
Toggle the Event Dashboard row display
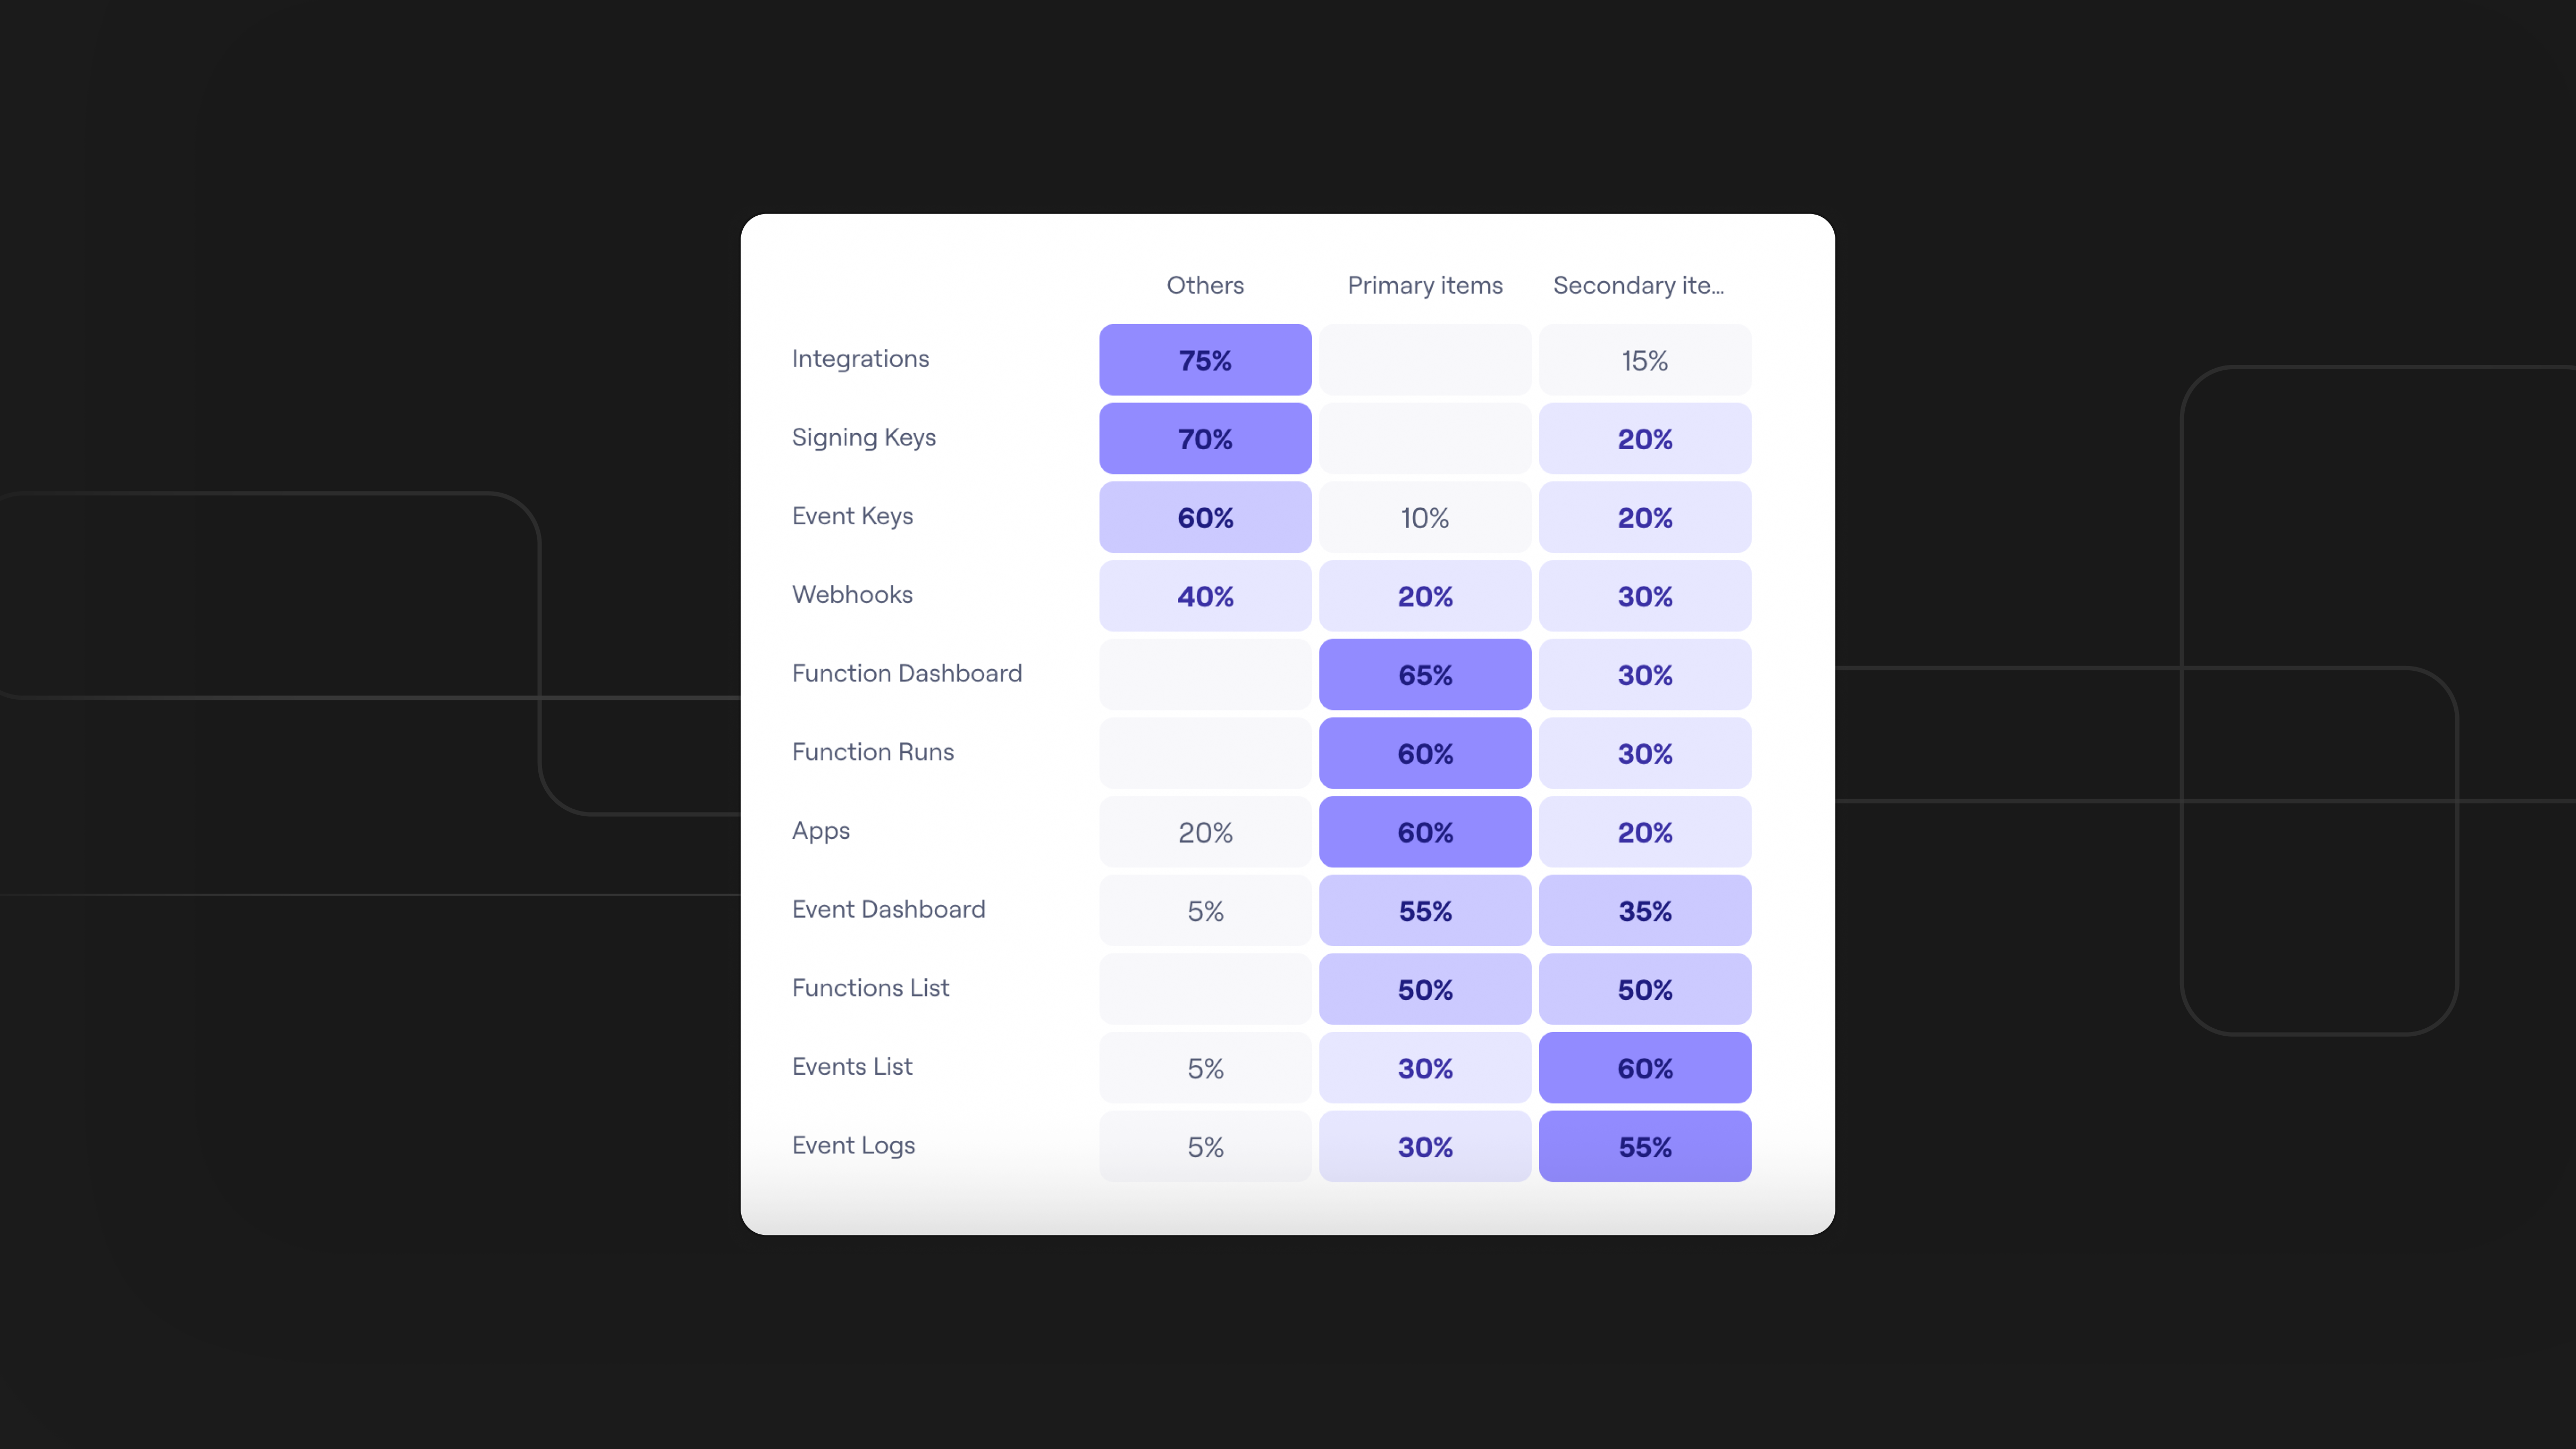coord(888,910)
